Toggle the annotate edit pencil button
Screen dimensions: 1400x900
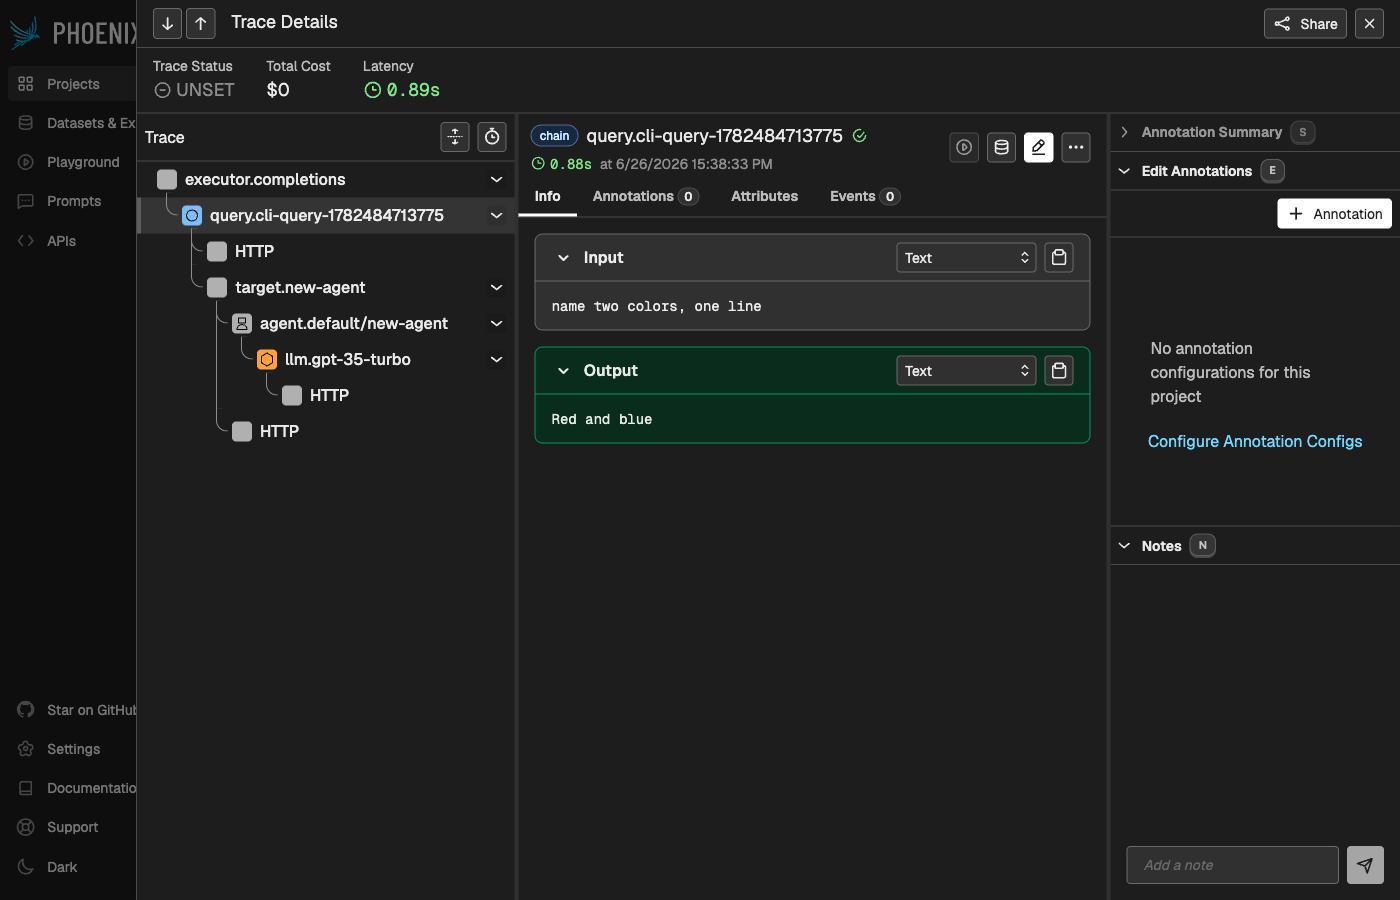[x=1039, y=147]
